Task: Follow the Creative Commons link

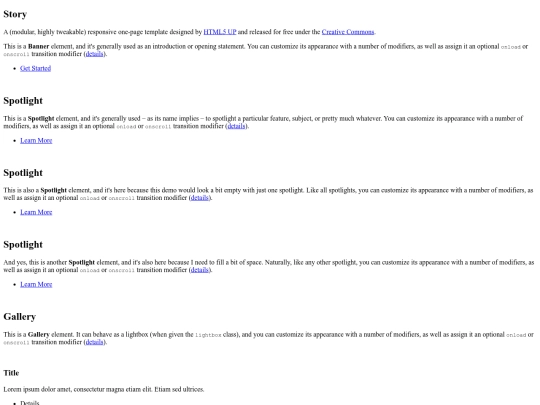Action: coord(348,32)
